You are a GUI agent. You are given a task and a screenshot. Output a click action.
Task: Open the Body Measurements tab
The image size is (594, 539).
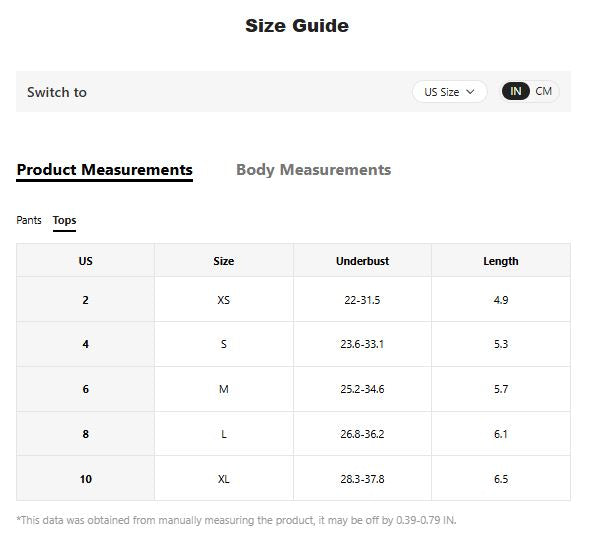click(313, 169)
